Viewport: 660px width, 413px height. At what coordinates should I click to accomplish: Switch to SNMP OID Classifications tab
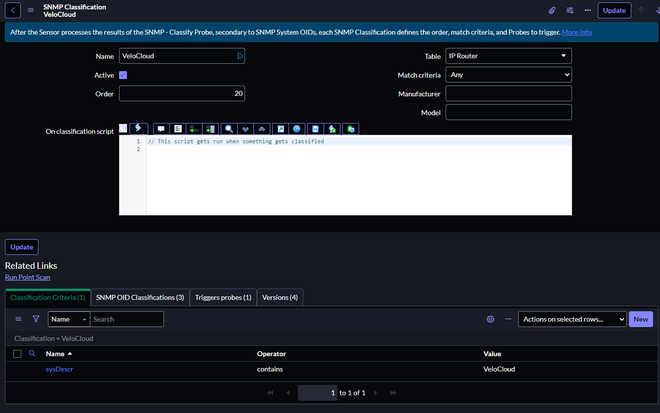140,297
